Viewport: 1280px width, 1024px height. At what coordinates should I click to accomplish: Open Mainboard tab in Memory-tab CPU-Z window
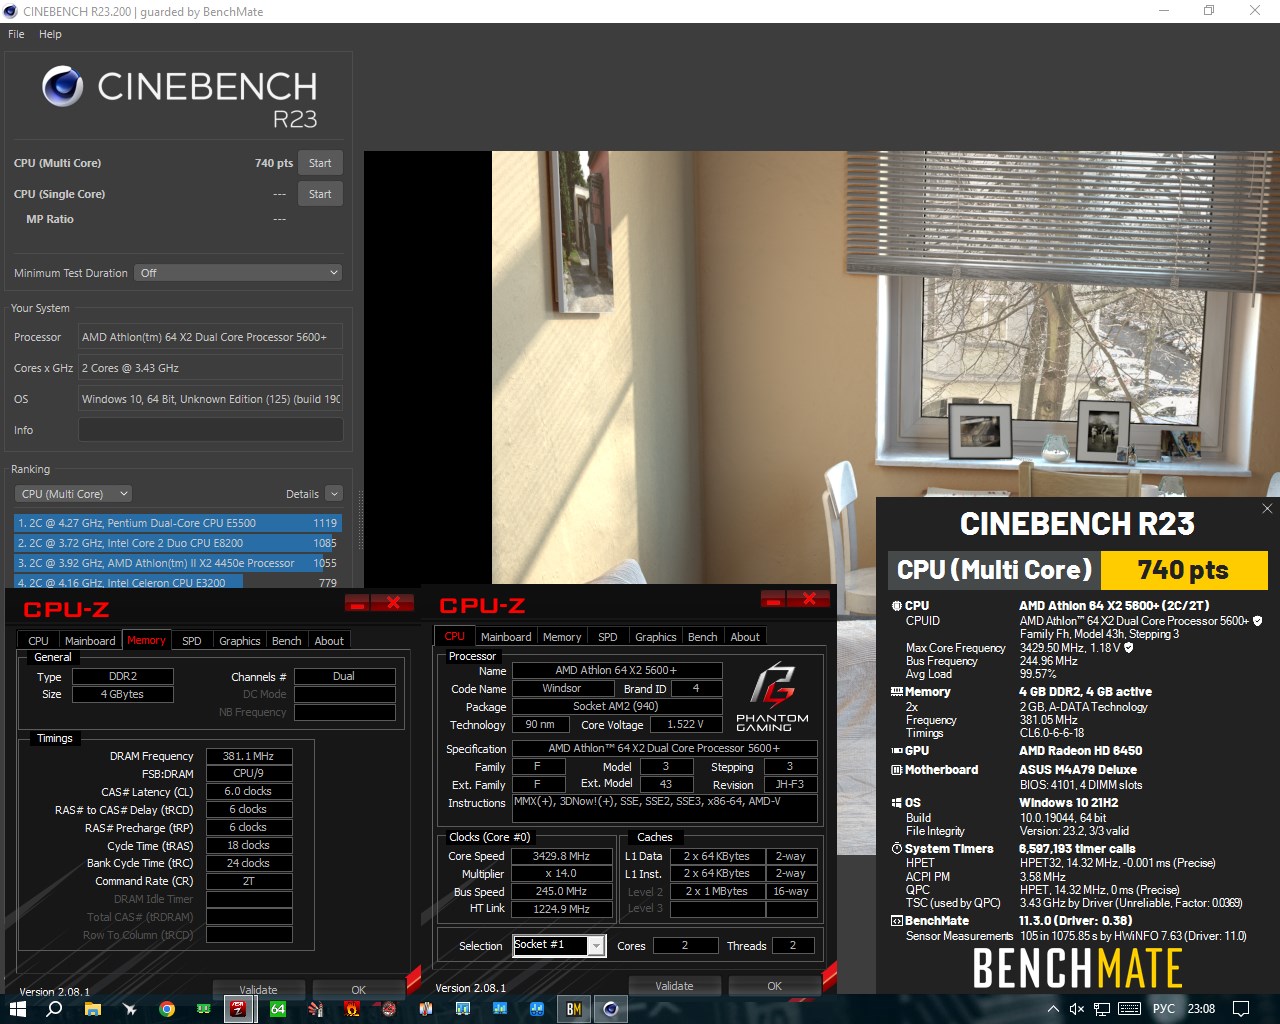click(x=90, y=641)
